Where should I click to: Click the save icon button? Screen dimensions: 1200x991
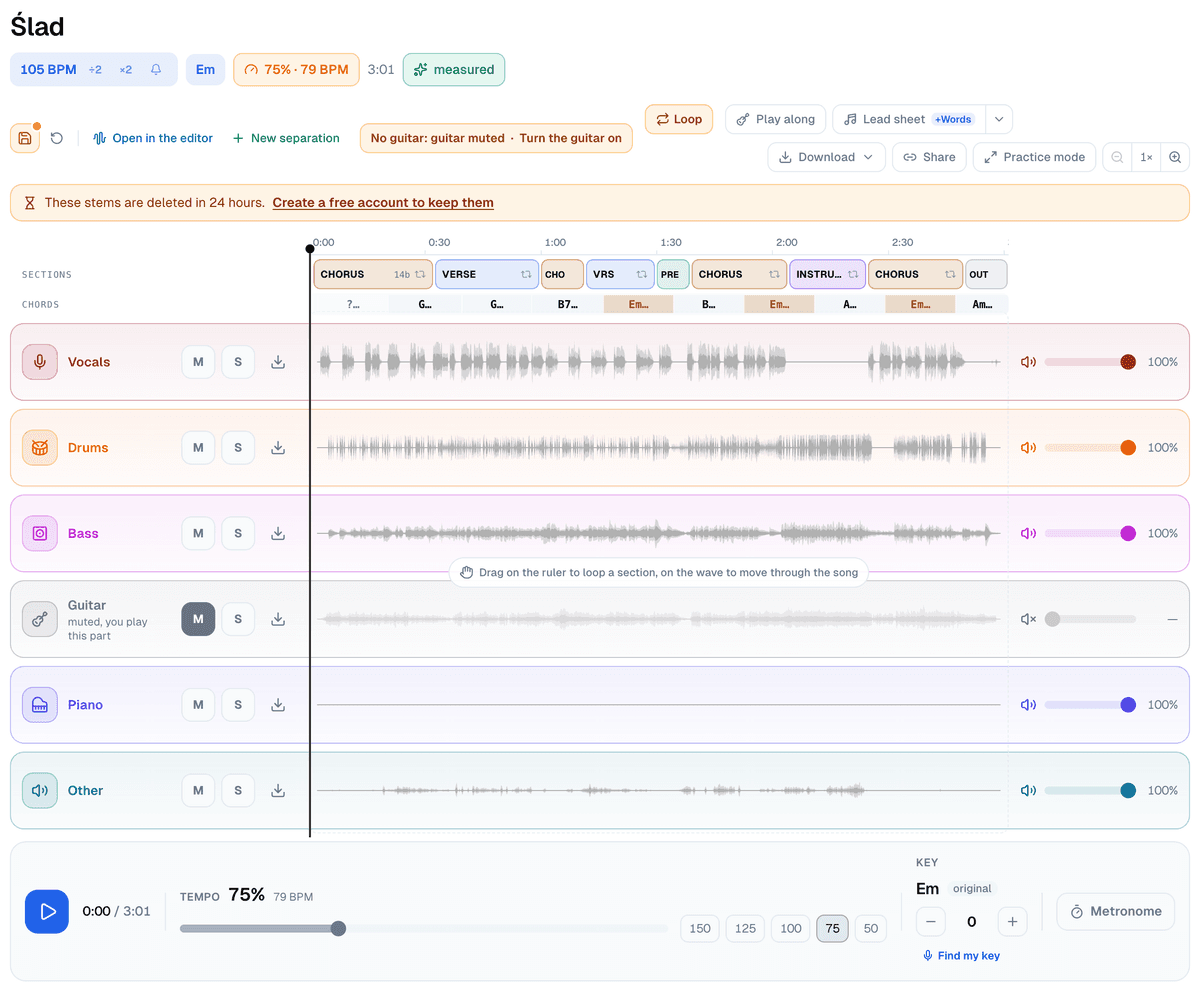pos(25,138)
